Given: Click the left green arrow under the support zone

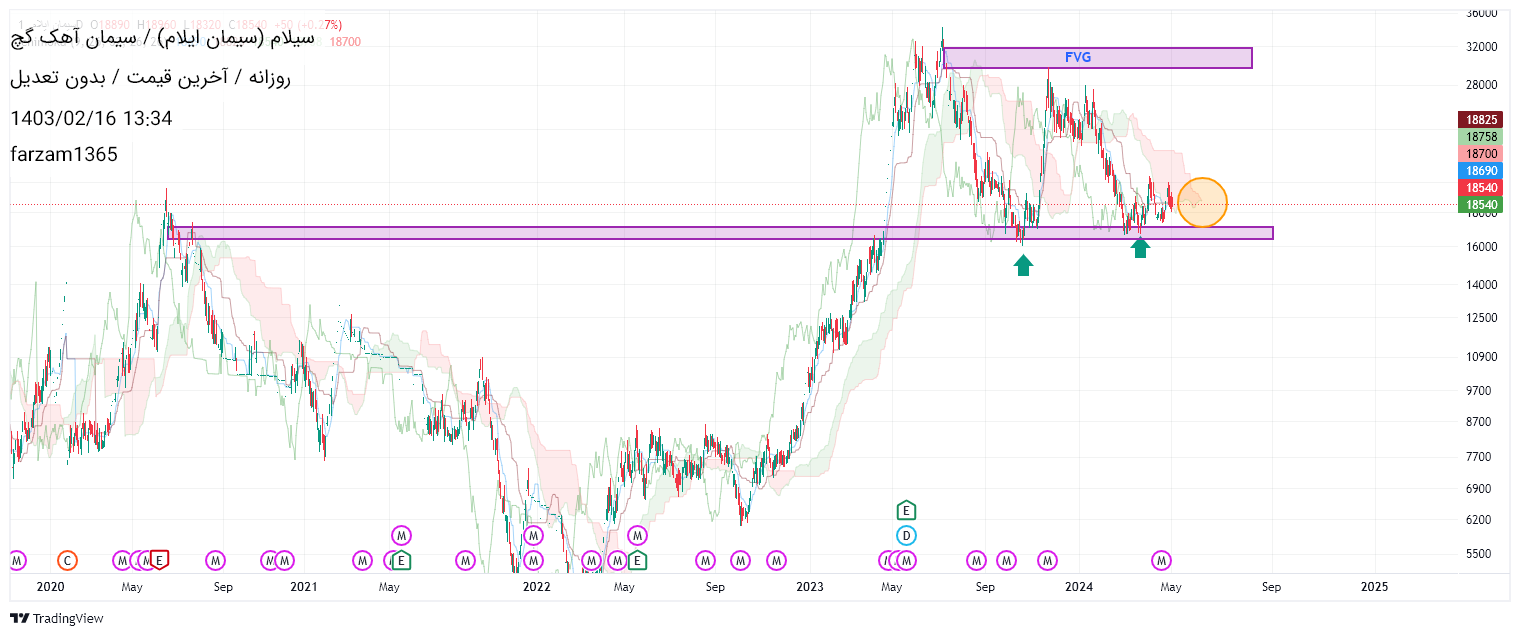Looking at the screenshot, I should click(1023, 264).
